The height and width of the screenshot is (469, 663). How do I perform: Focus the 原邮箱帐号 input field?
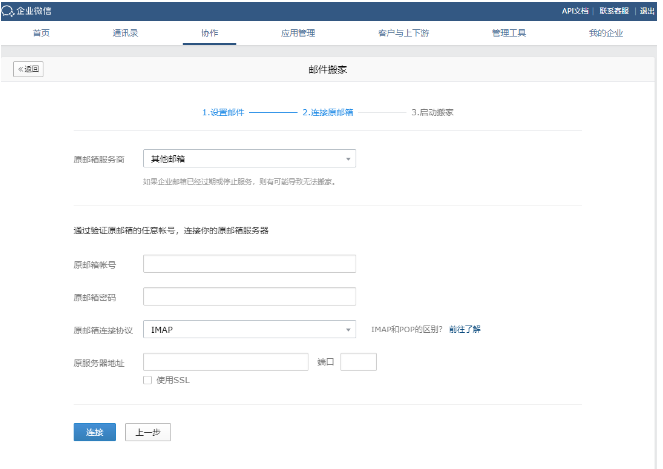point(249,264)
